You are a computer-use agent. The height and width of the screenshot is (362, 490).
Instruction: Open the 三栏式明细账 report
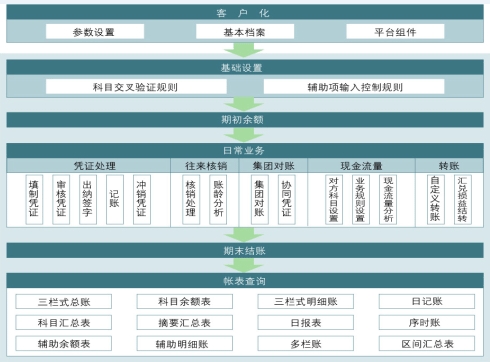306,302
